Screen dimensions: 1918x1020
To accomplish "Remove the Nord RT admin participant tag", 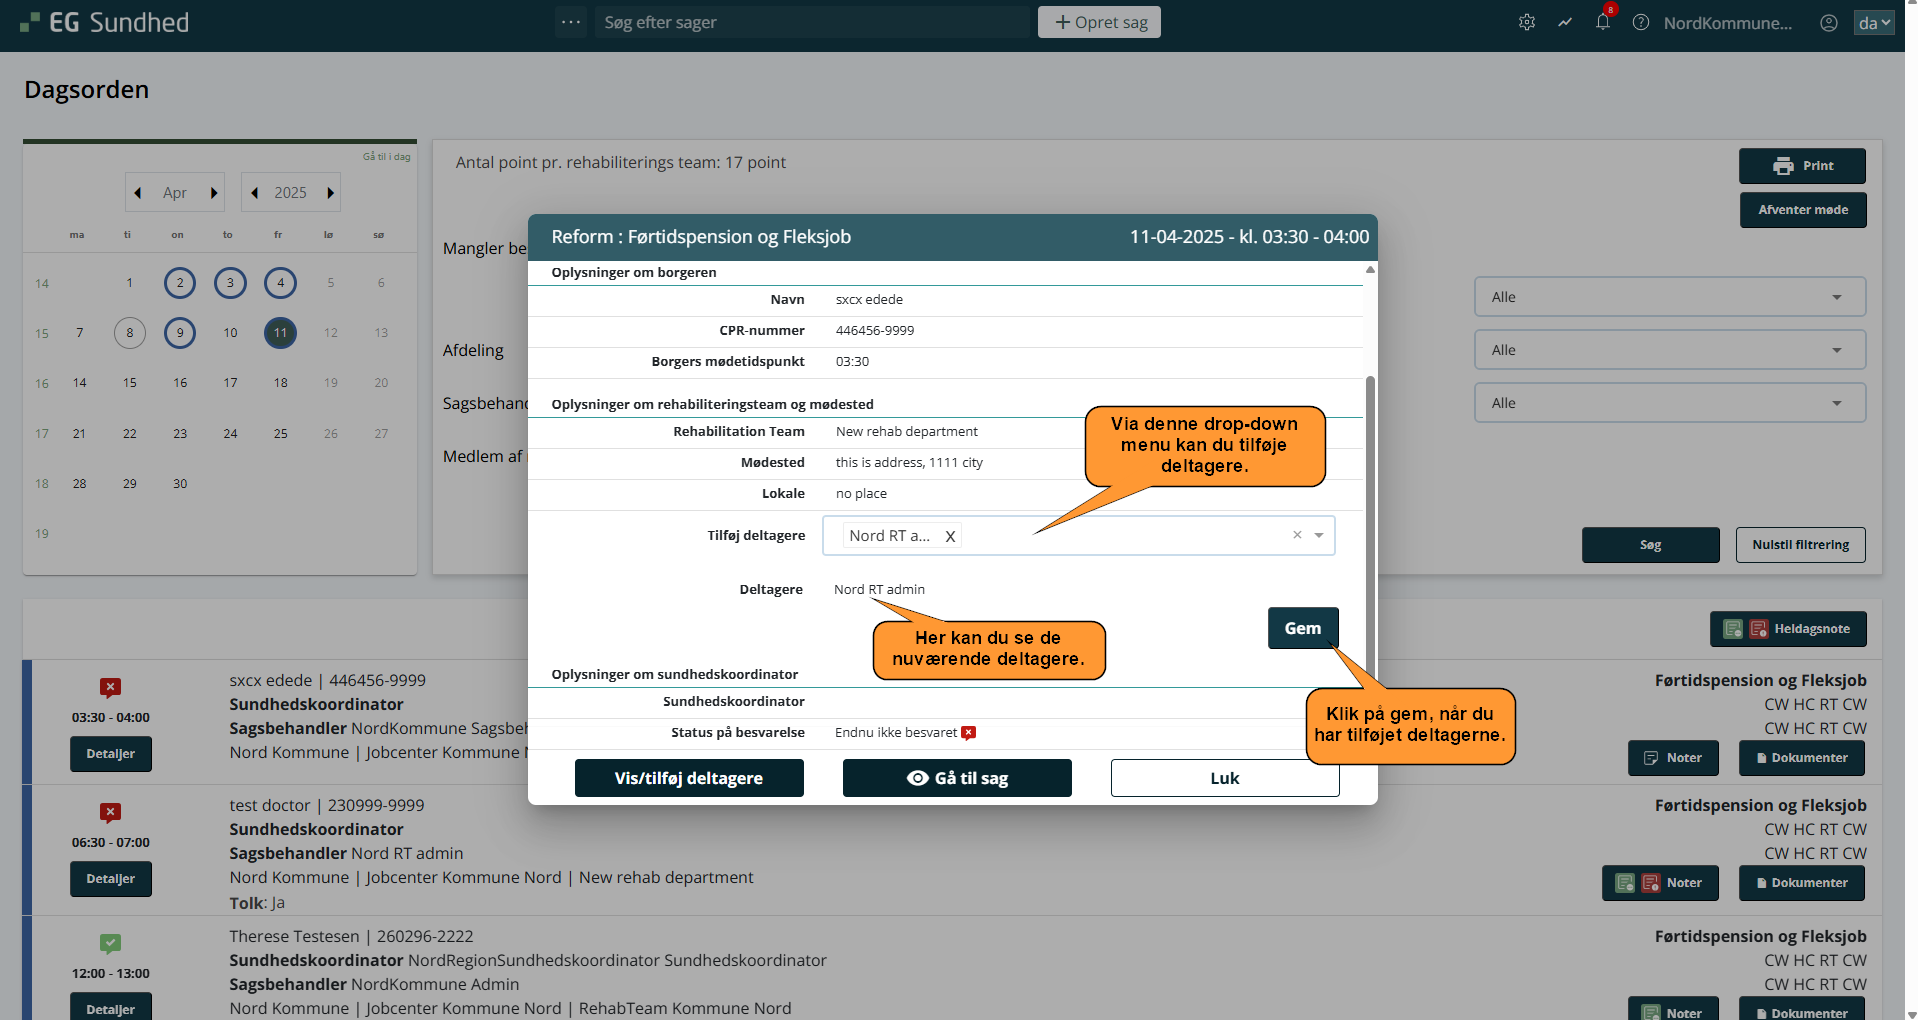I will pyautogui.click(x=950, y=536).
